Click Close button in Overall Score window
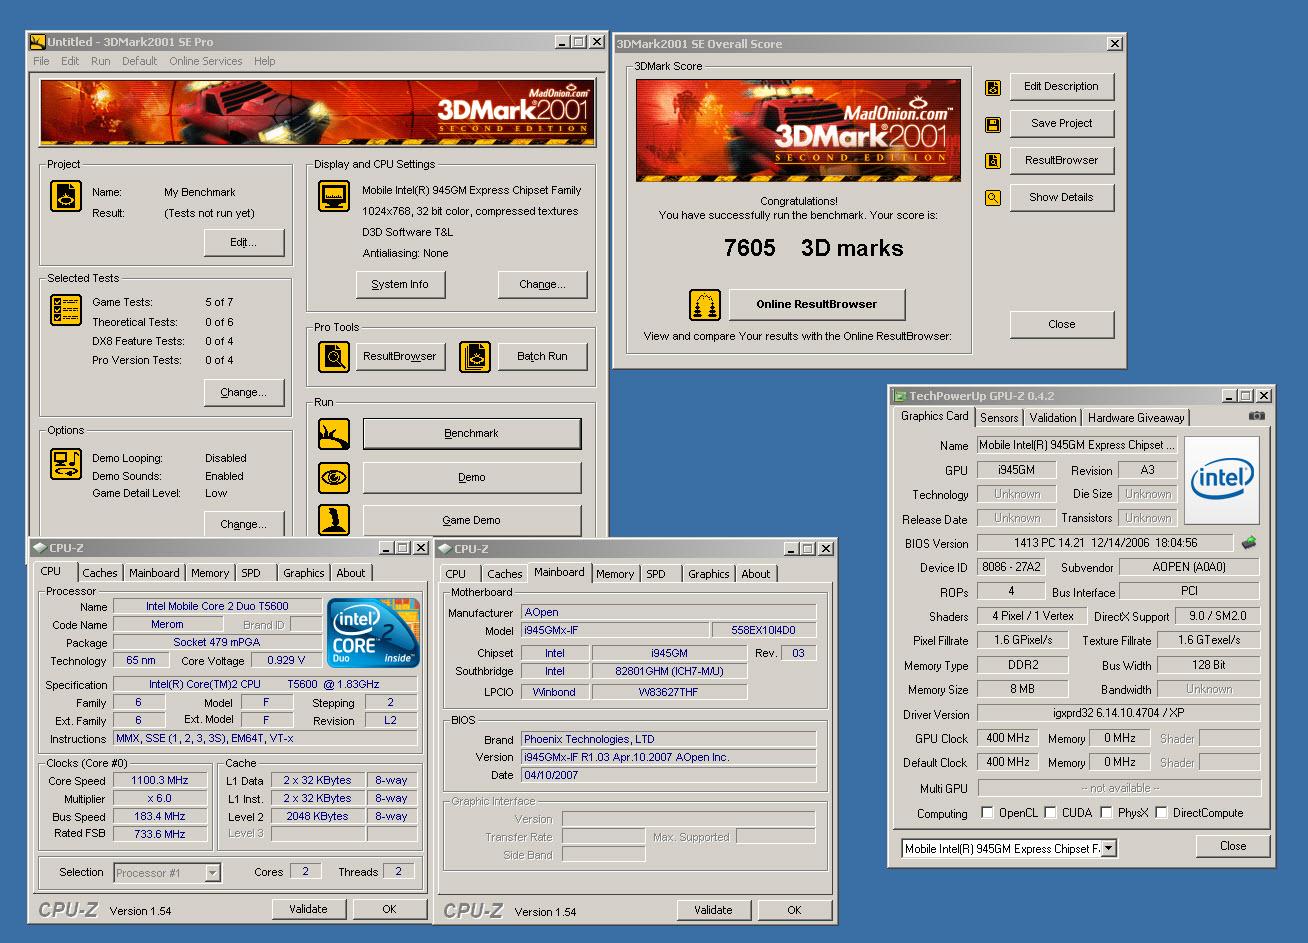 pos(1061,324)
